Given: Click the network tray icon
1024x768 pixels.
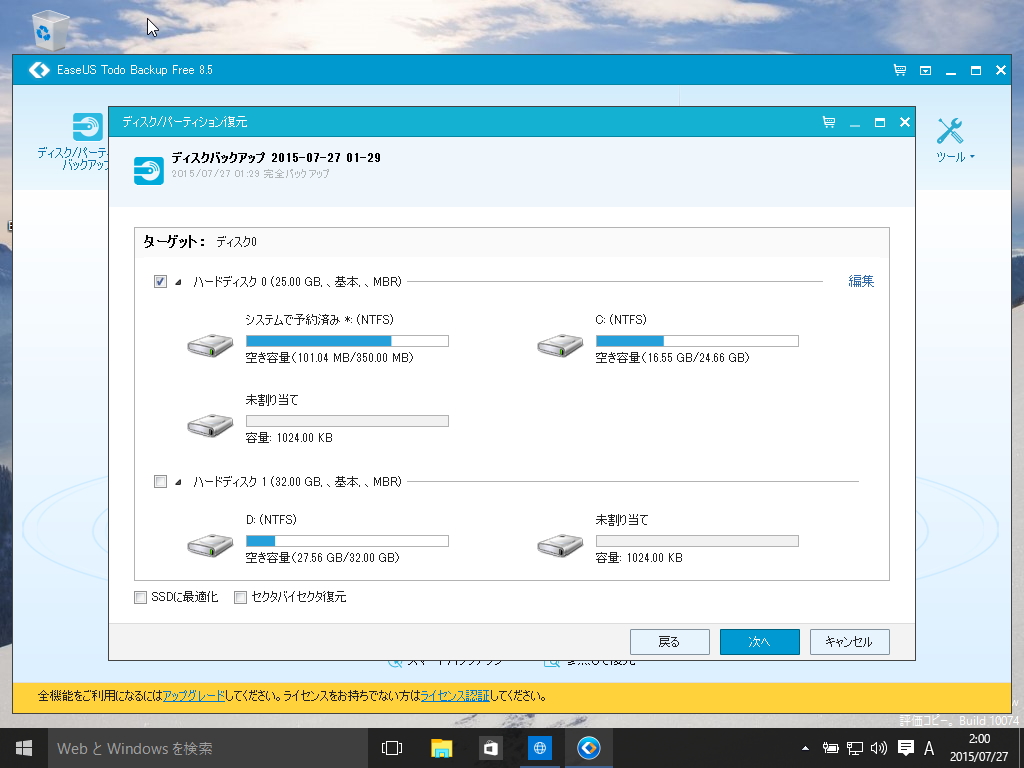Looking at the screenshot, I should (x=854, y=748).
